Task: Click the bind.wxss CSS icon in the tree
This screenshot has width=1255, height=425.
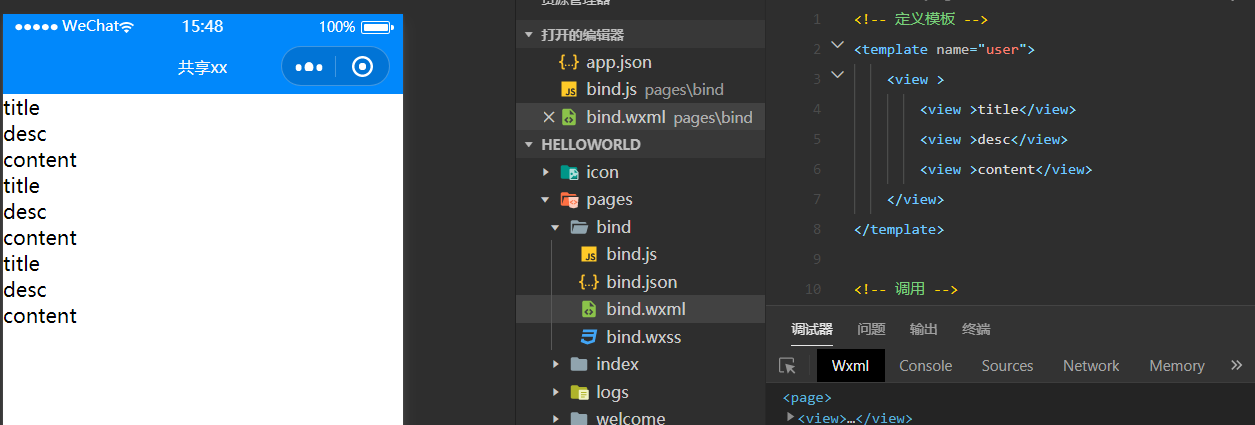Action: [589, 337]
